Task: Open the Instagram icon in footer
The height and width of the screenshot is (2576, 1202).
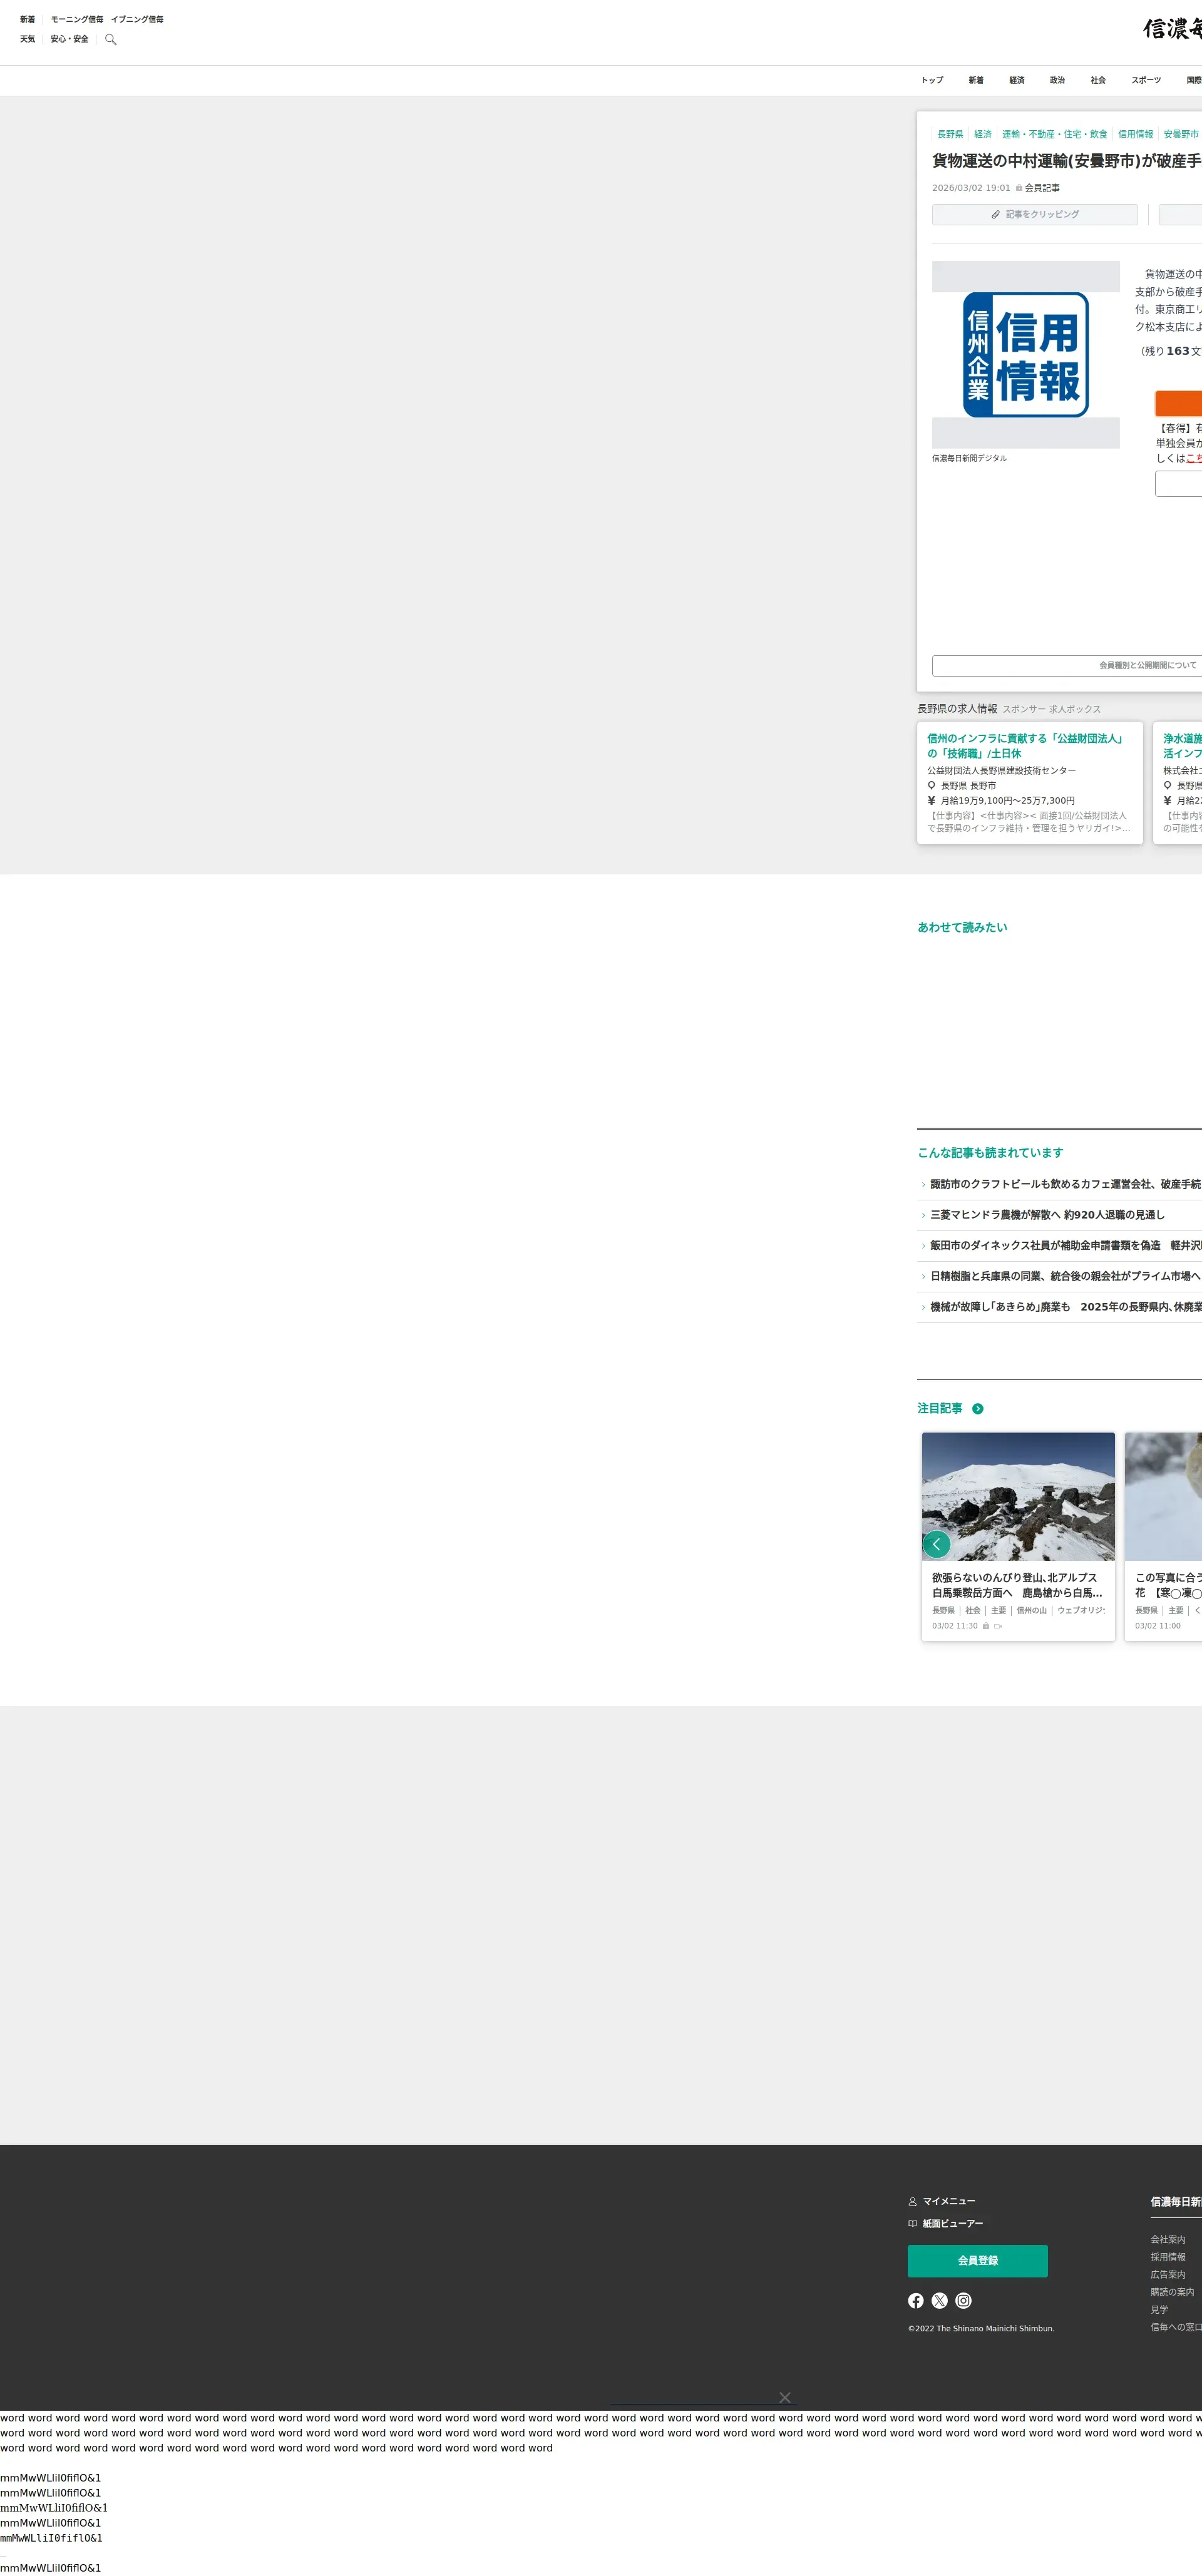Action: coord(963,2300)
